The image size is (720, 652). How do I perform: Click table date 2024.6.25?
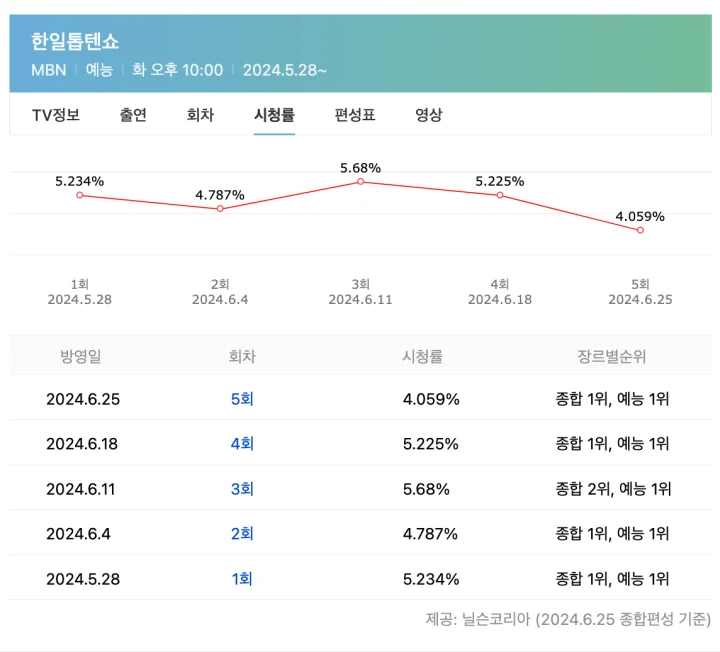click(83, 399)
